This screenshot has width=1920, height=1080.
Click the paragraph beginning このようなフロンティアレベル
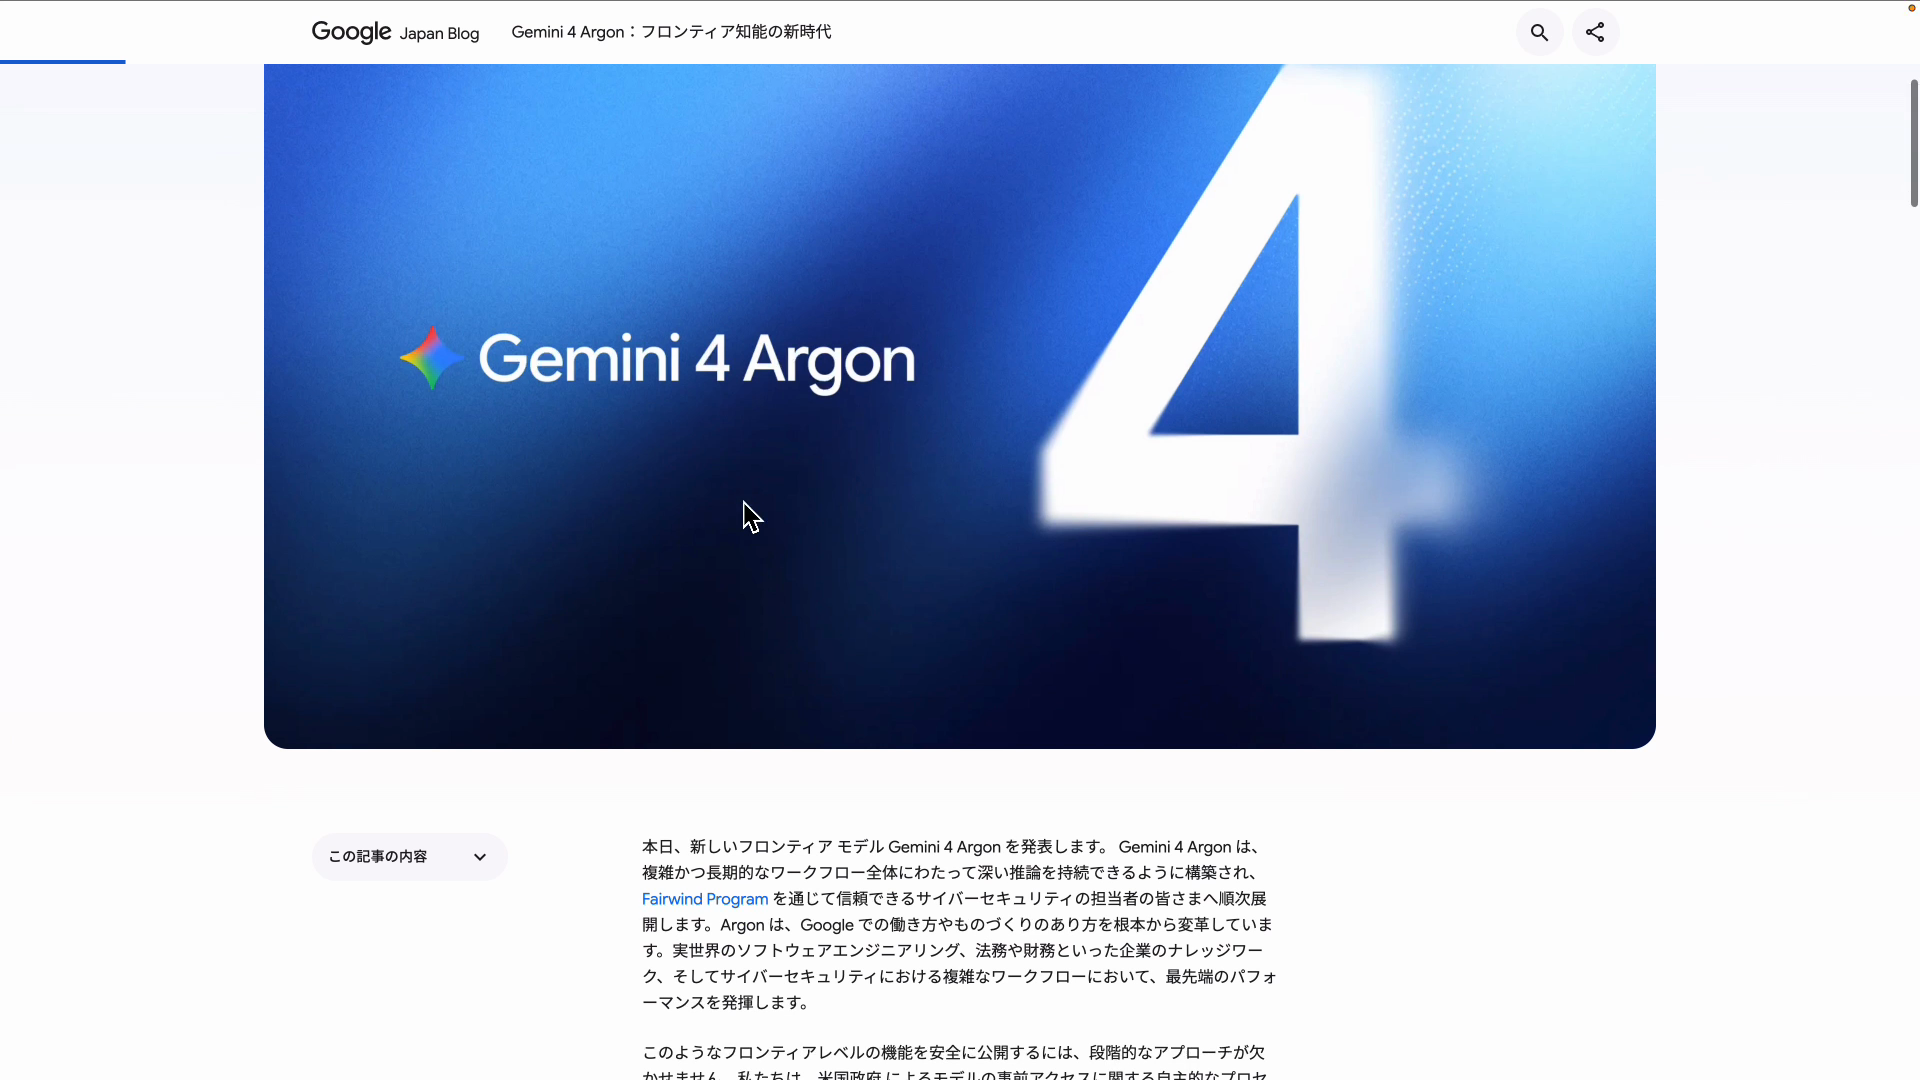click(955, 1063)
